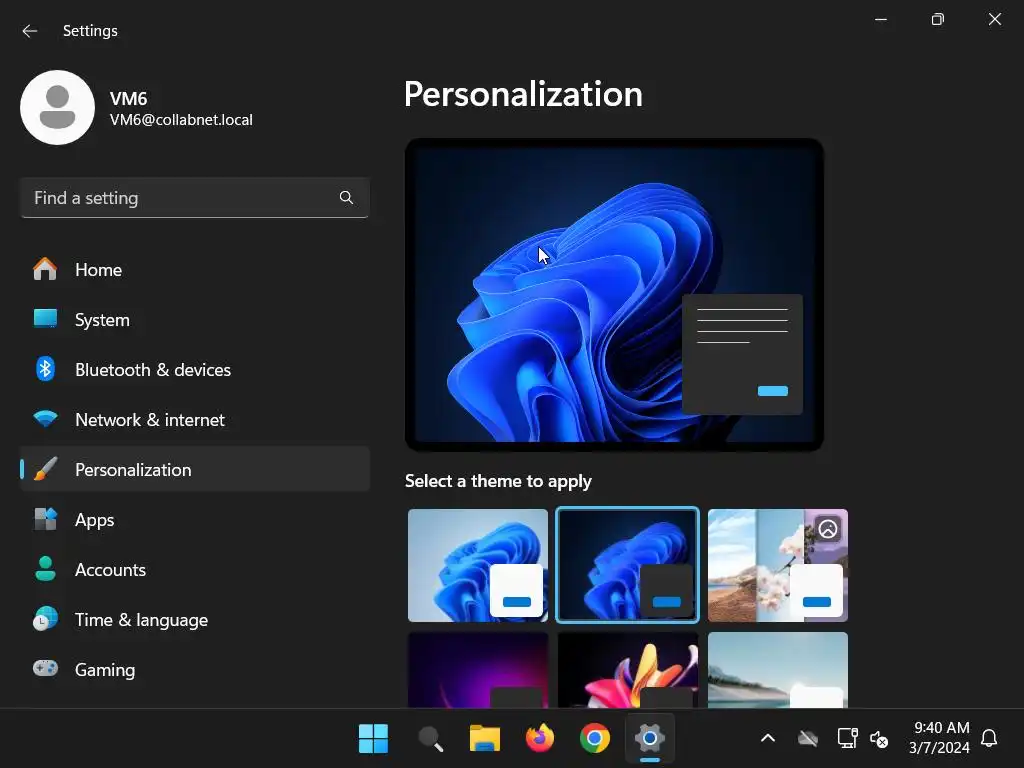
Task: Apply the spotlight flowers theme
Action: pos(778,566)
